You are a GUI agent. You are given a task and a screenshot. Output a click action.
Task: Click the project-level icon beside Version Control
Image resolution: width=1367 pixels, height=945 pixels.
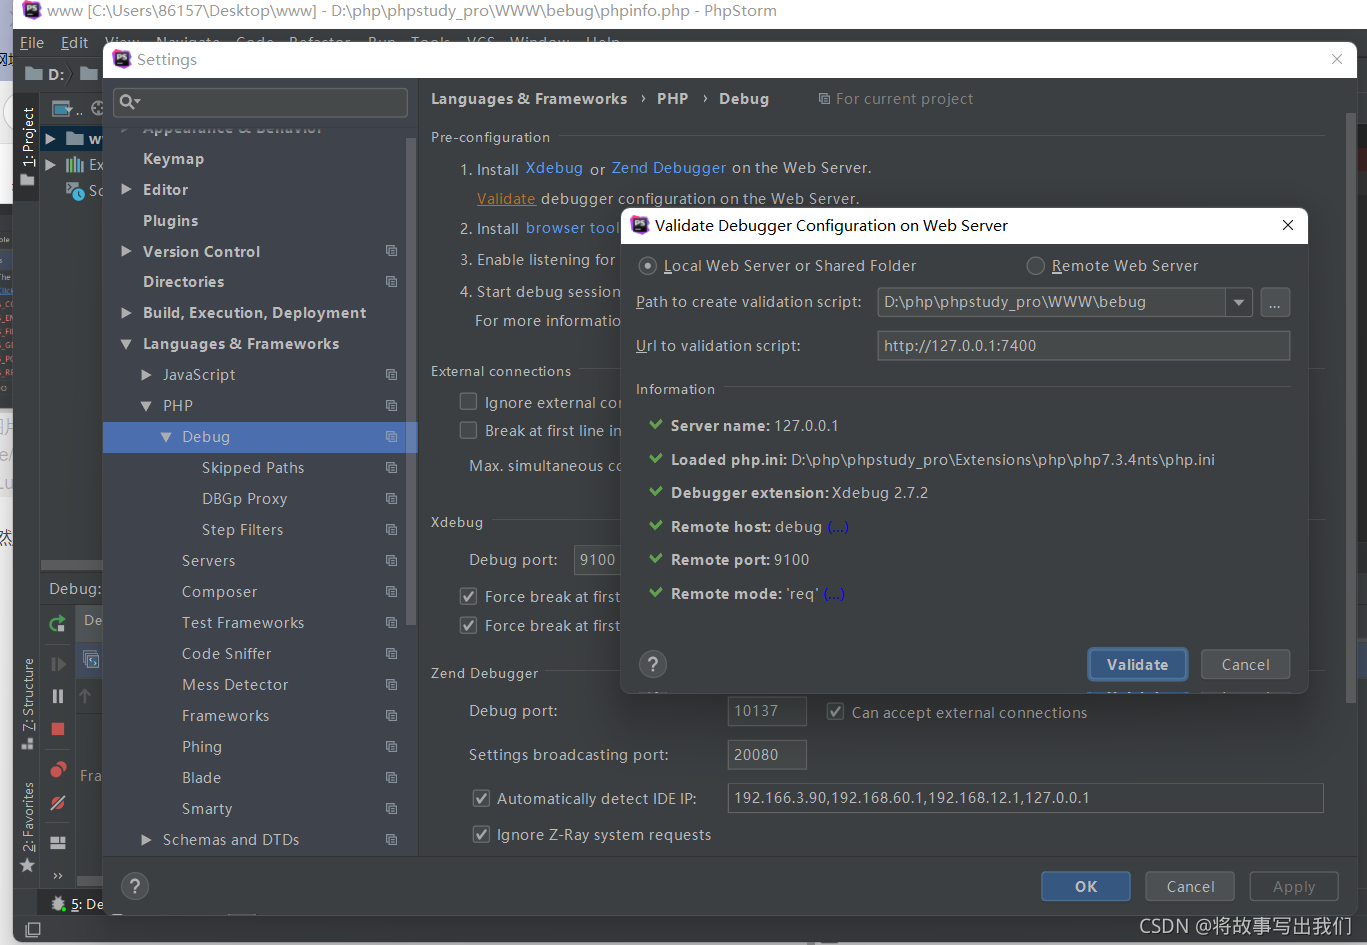point(391,251)
